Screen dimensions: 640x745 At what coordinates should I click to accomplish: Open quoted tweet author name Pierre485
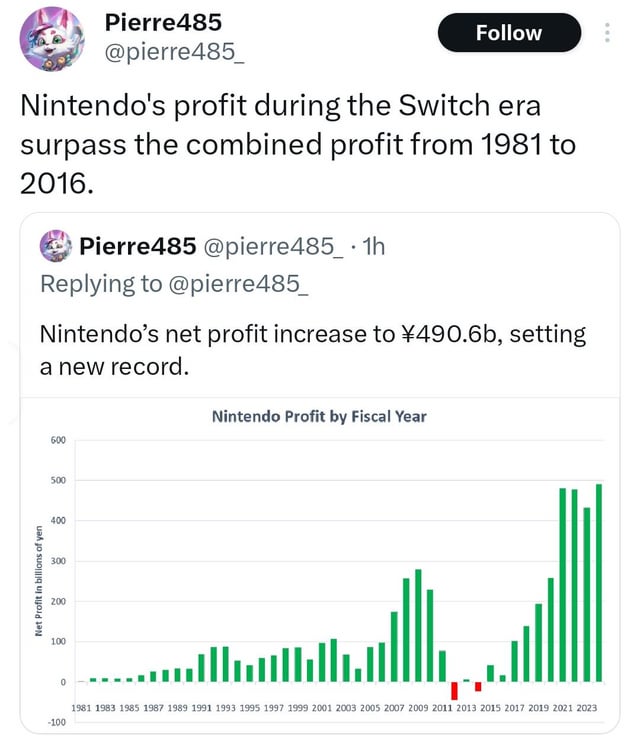pyautogui.click(x=138, y=246)
